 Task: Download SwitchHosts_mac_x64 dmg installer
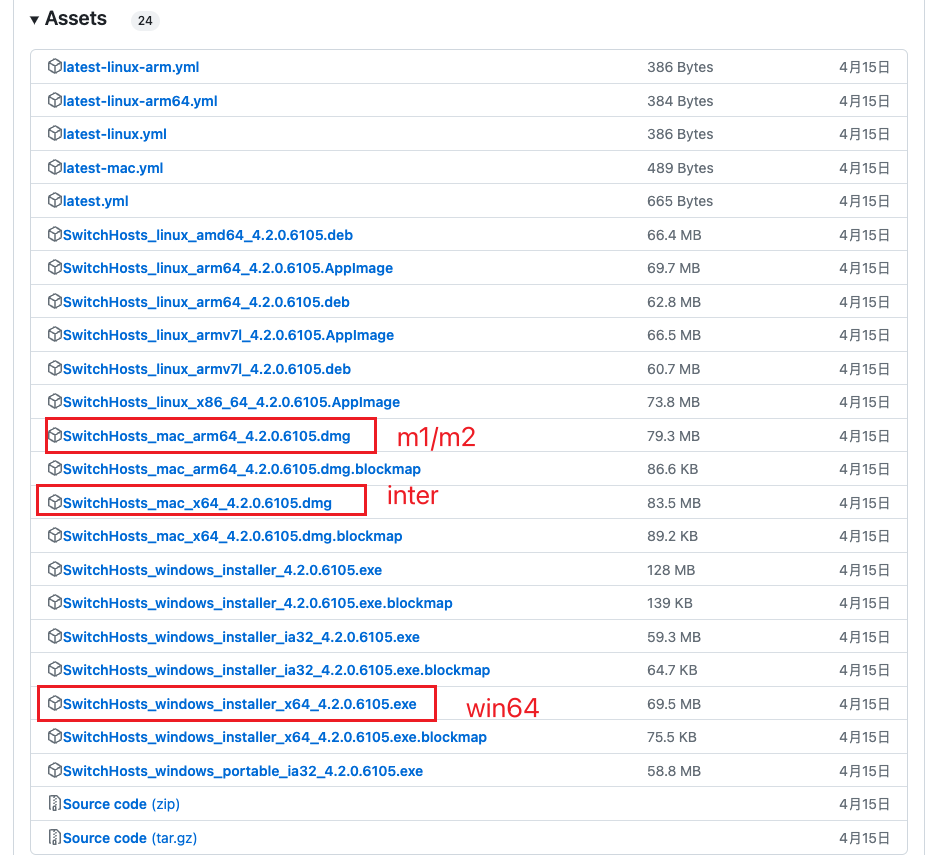pyautogui.click(x=198, y=503)
